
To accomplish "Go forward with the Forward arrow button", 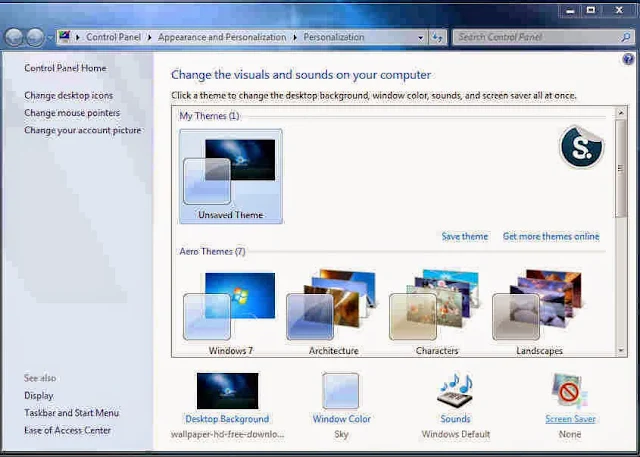I will tap(36, 37).
